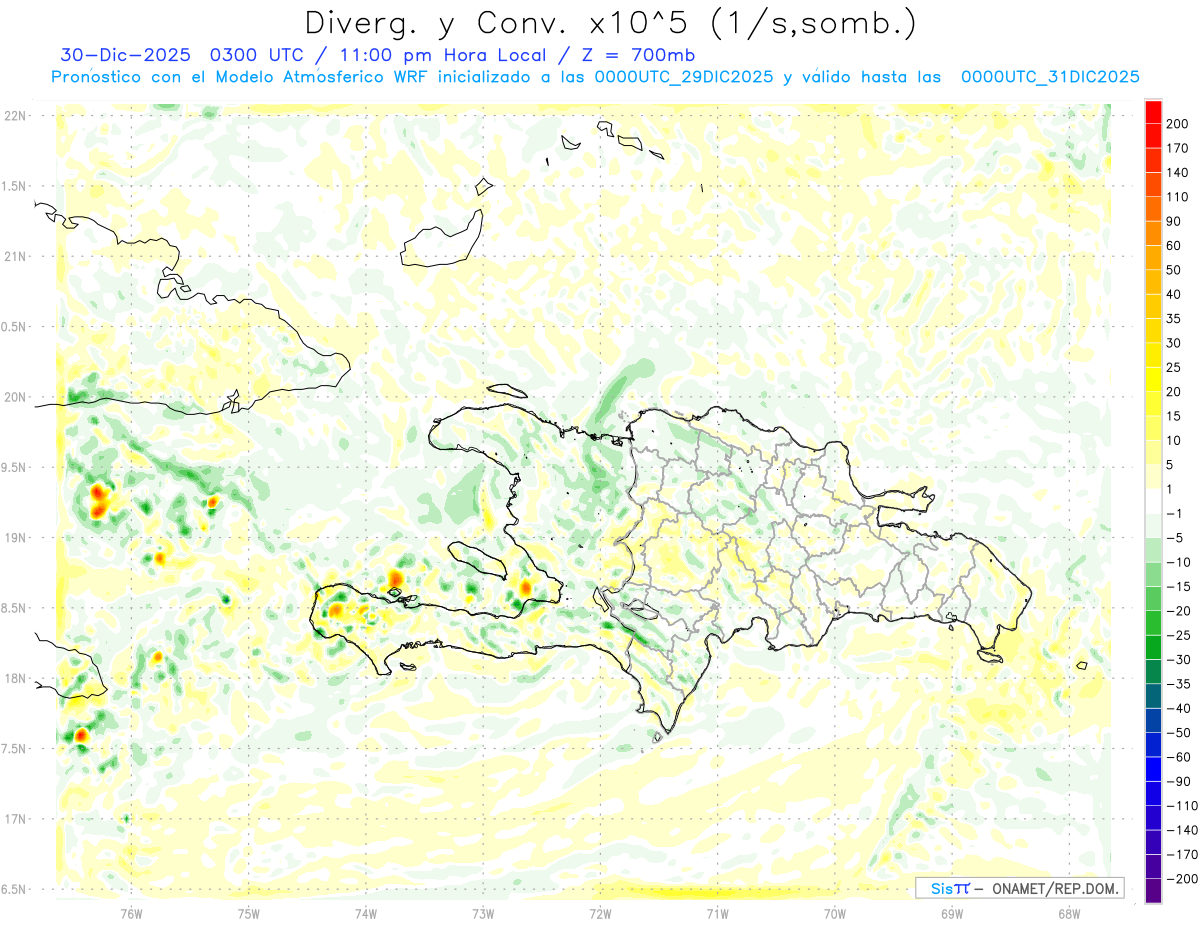
Task: Click the colorbar label '-10'
Action: (x=1180, y=562)
